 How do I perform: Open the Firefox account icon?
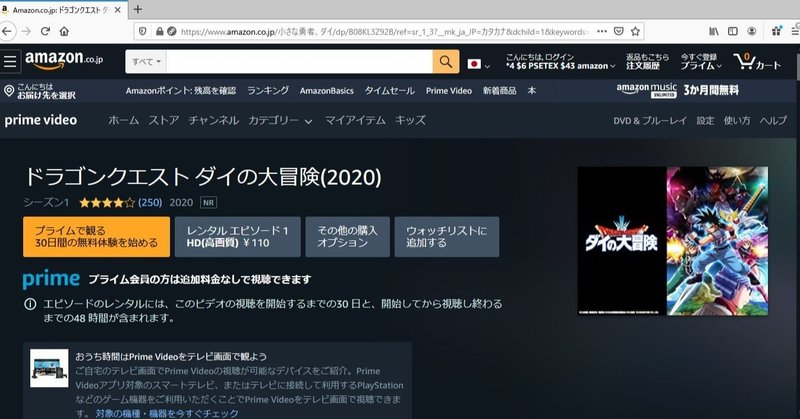tap(752, 31)
